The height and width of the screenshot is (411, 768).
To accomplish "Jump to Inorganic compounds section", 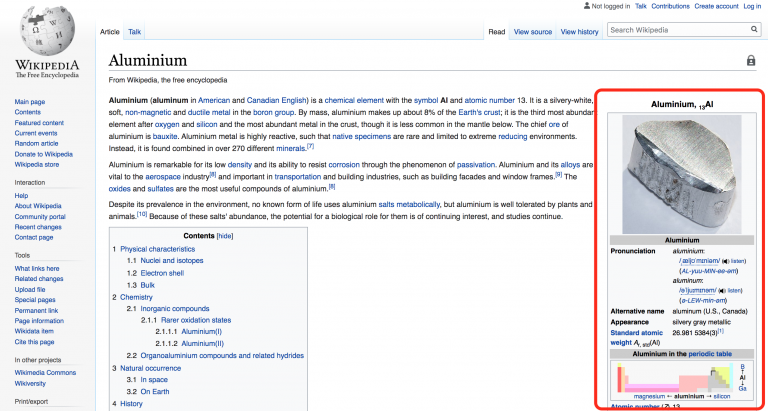I will (x=175, y=309).
